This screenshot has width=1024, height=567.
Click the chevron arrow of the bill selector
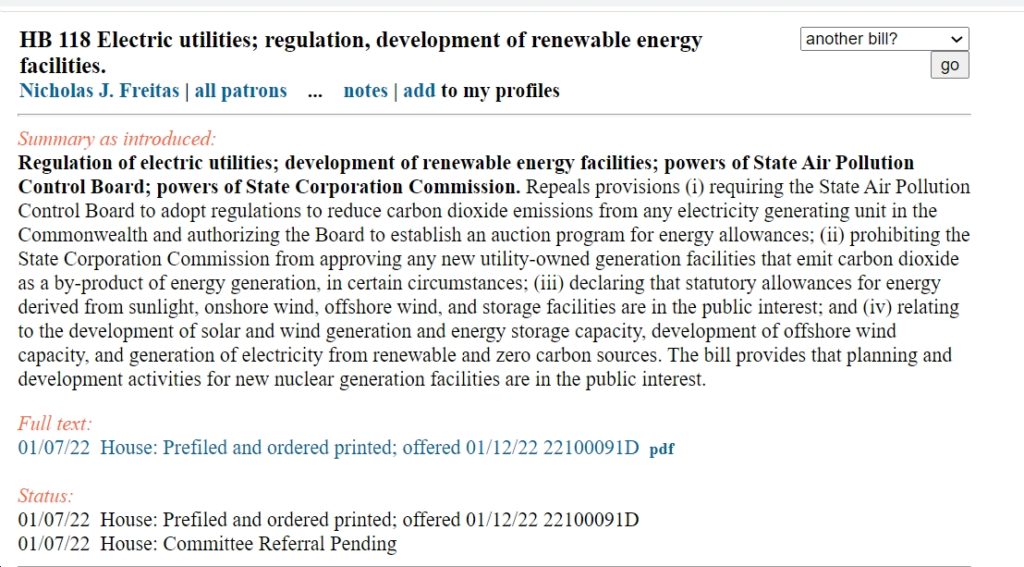click(957, 39)
